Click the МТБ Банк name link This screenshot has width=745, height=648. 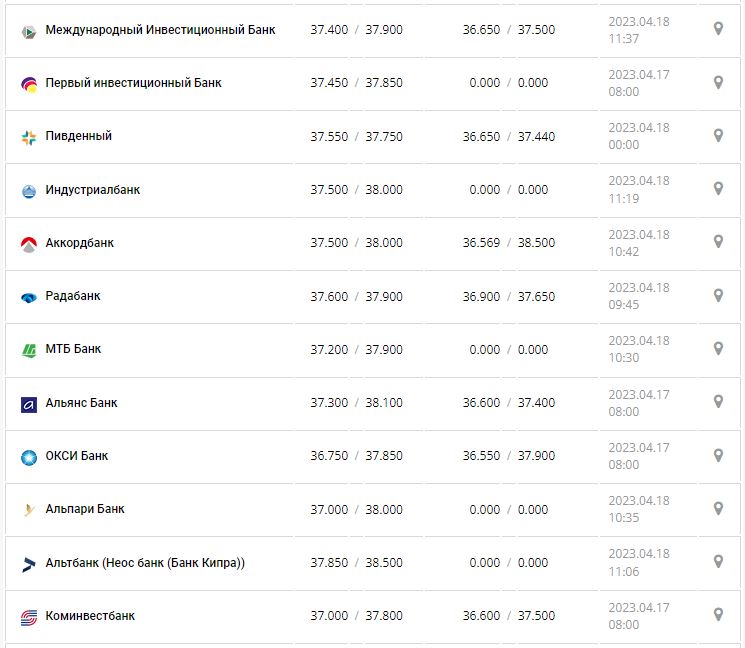click(73, 349)
